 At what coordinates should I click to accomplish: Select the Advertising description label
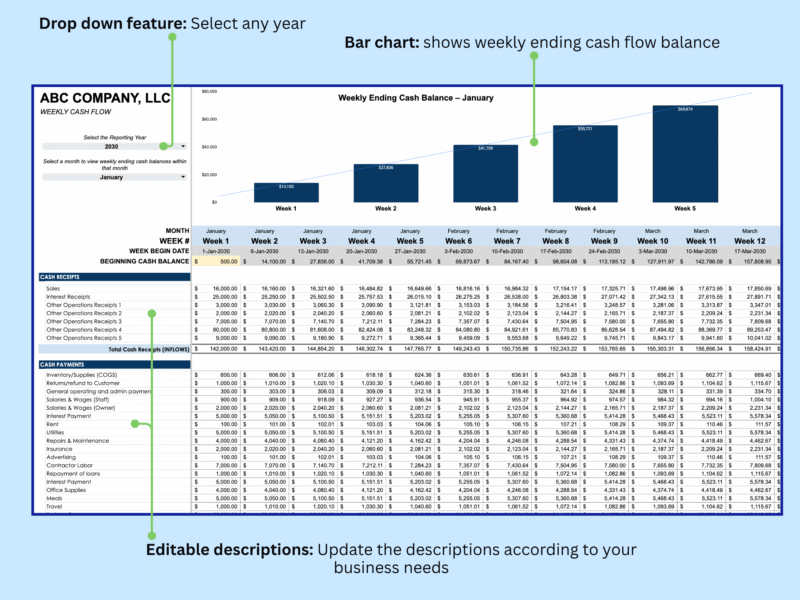click(61, 457)
